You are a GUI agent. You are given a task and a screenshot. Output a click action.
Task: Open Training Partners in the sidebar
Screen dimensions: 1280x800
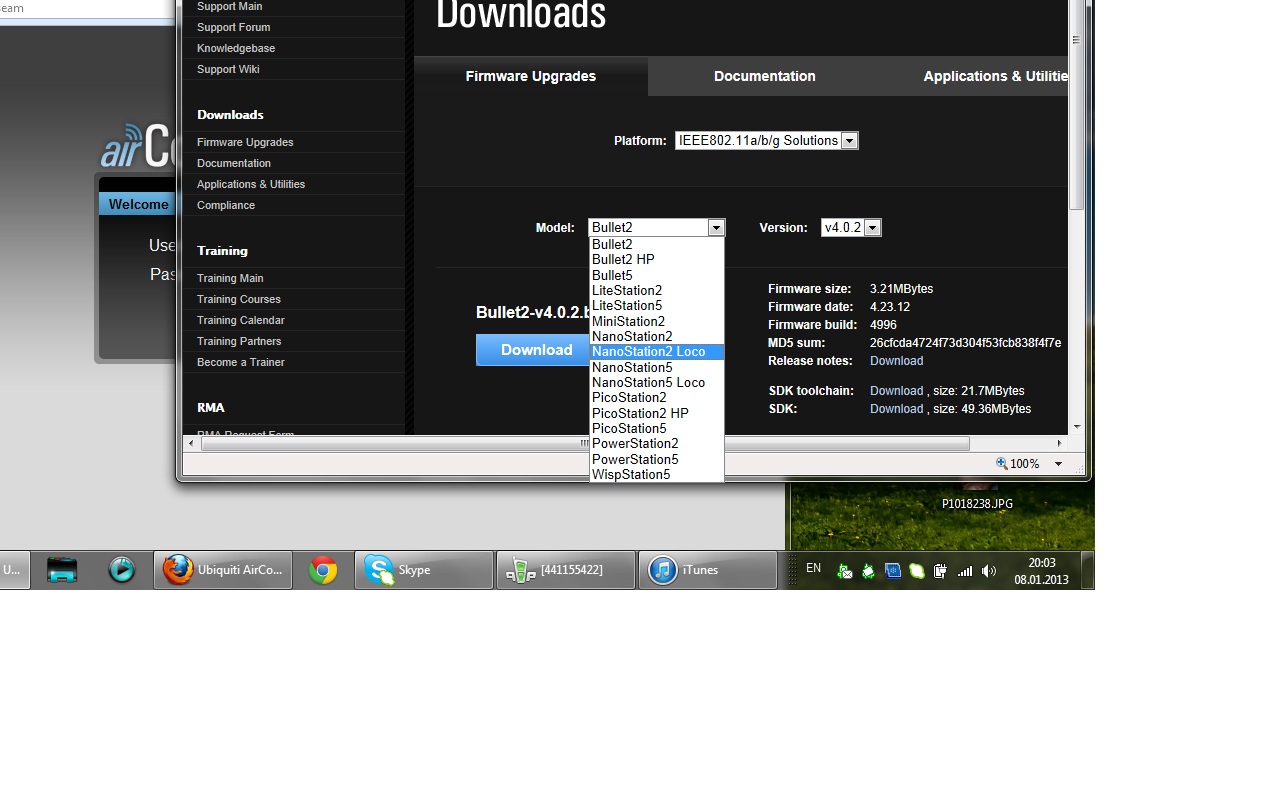[x=239, y=341]
